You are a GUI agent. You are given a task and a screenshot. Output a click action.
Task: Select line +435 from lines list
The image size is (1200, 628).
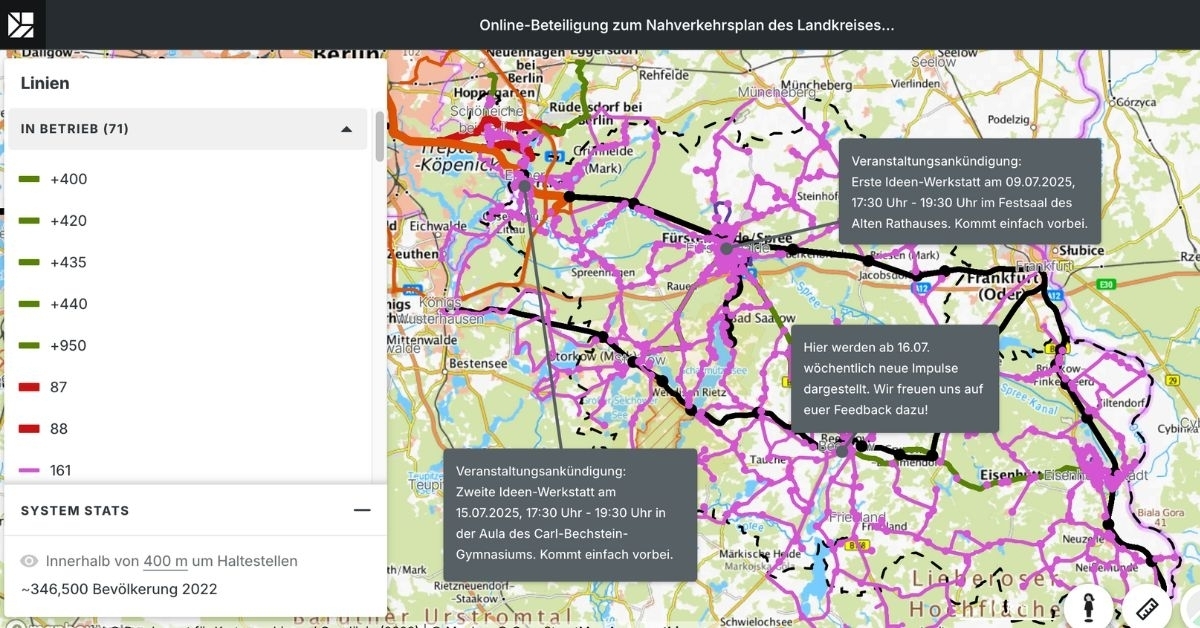[68, 262]
